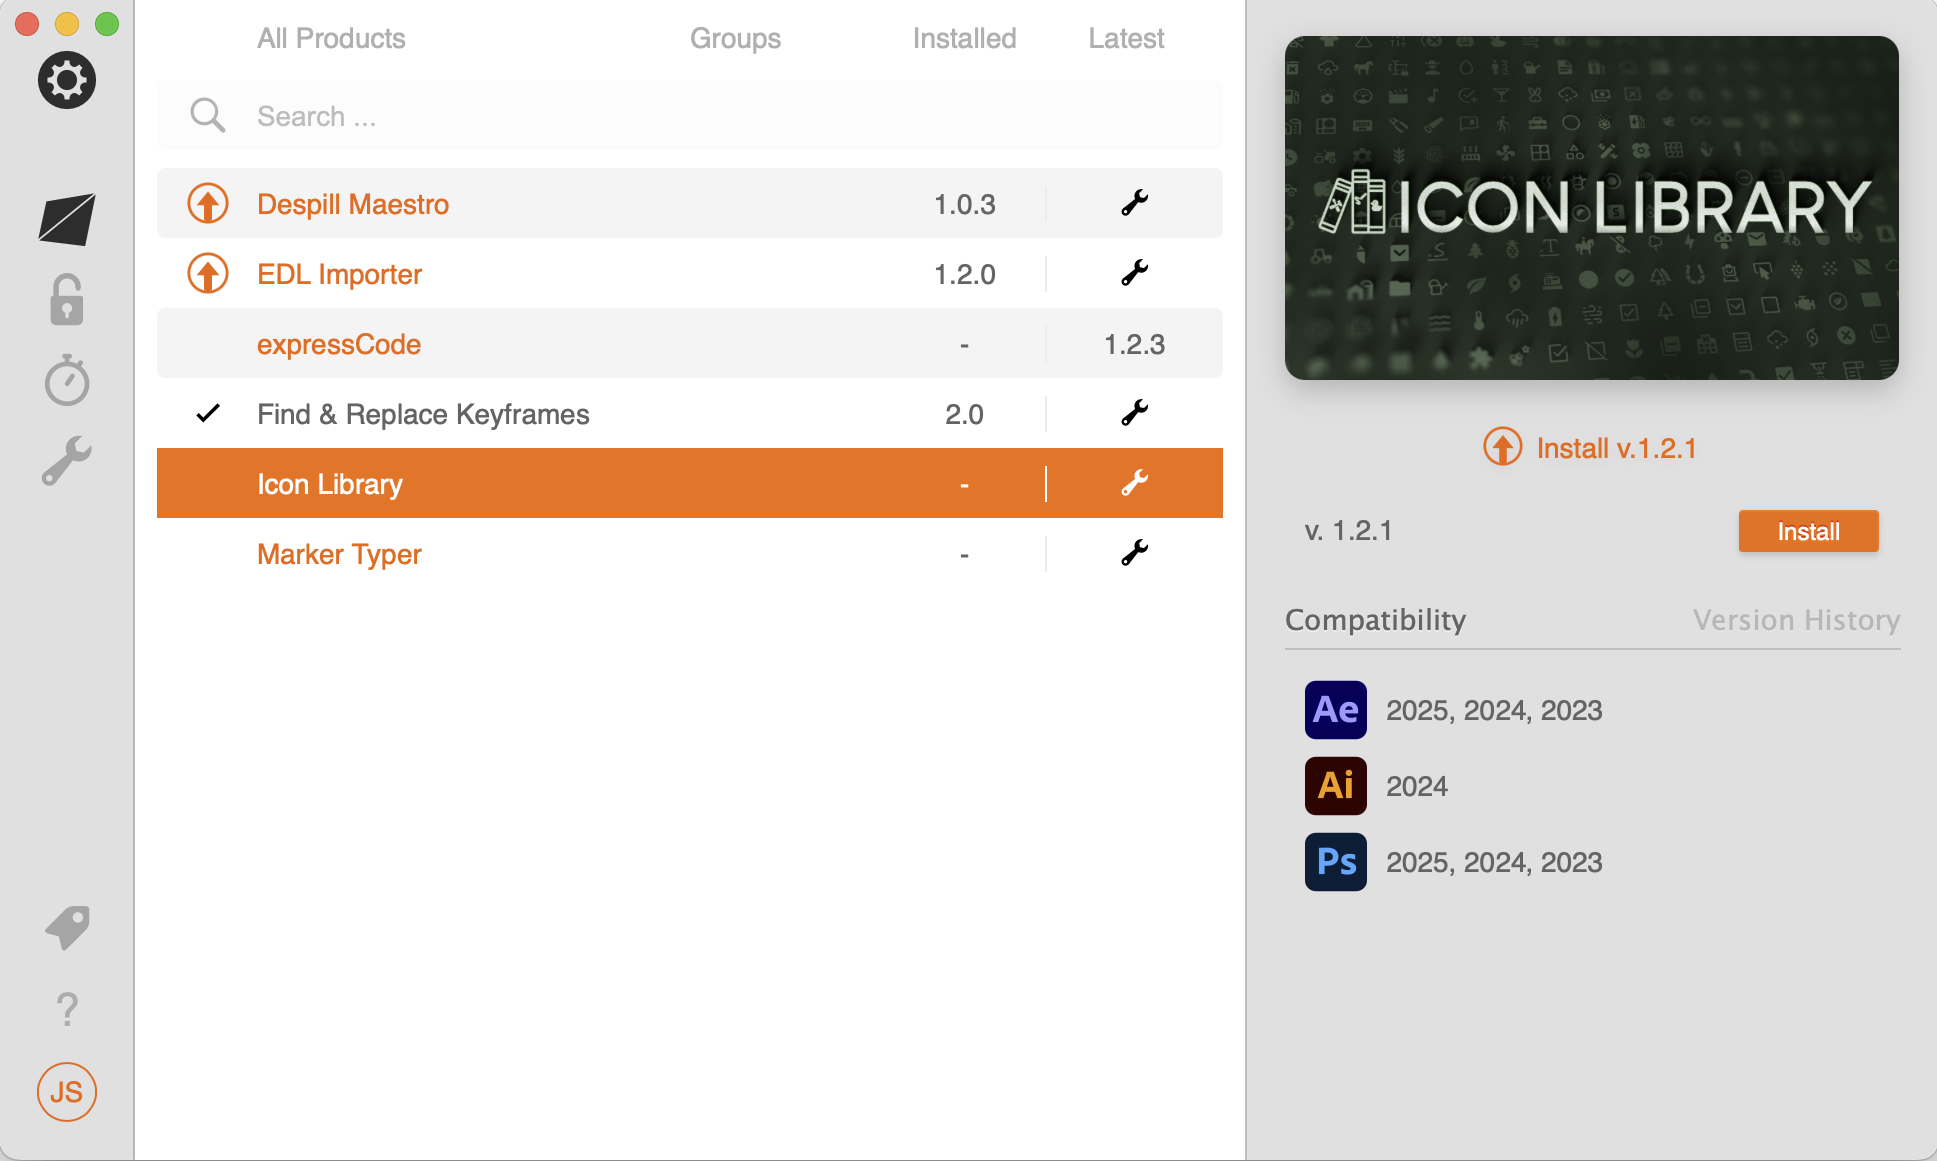
Task: Click the wrench icon in Icon Library row
Action: coord(1134,484)
